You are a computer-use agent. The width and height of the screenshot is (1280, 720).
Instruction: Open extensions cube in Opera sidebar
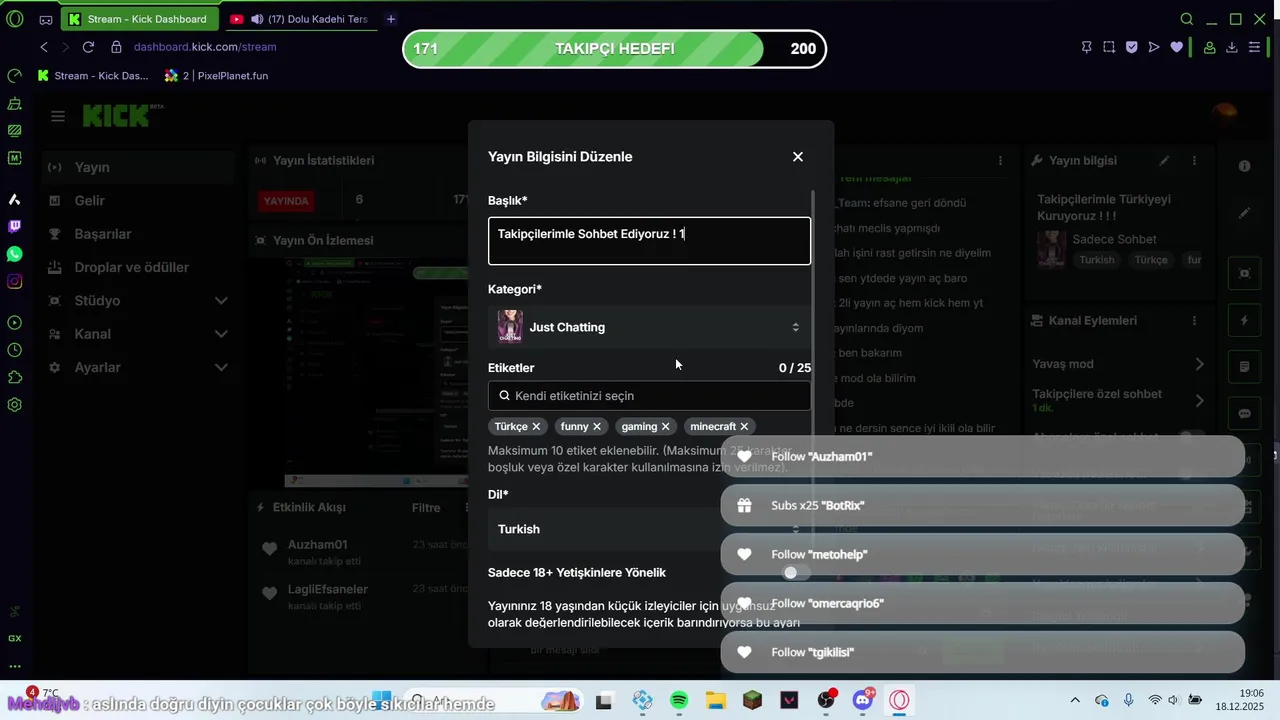point(14,377)
